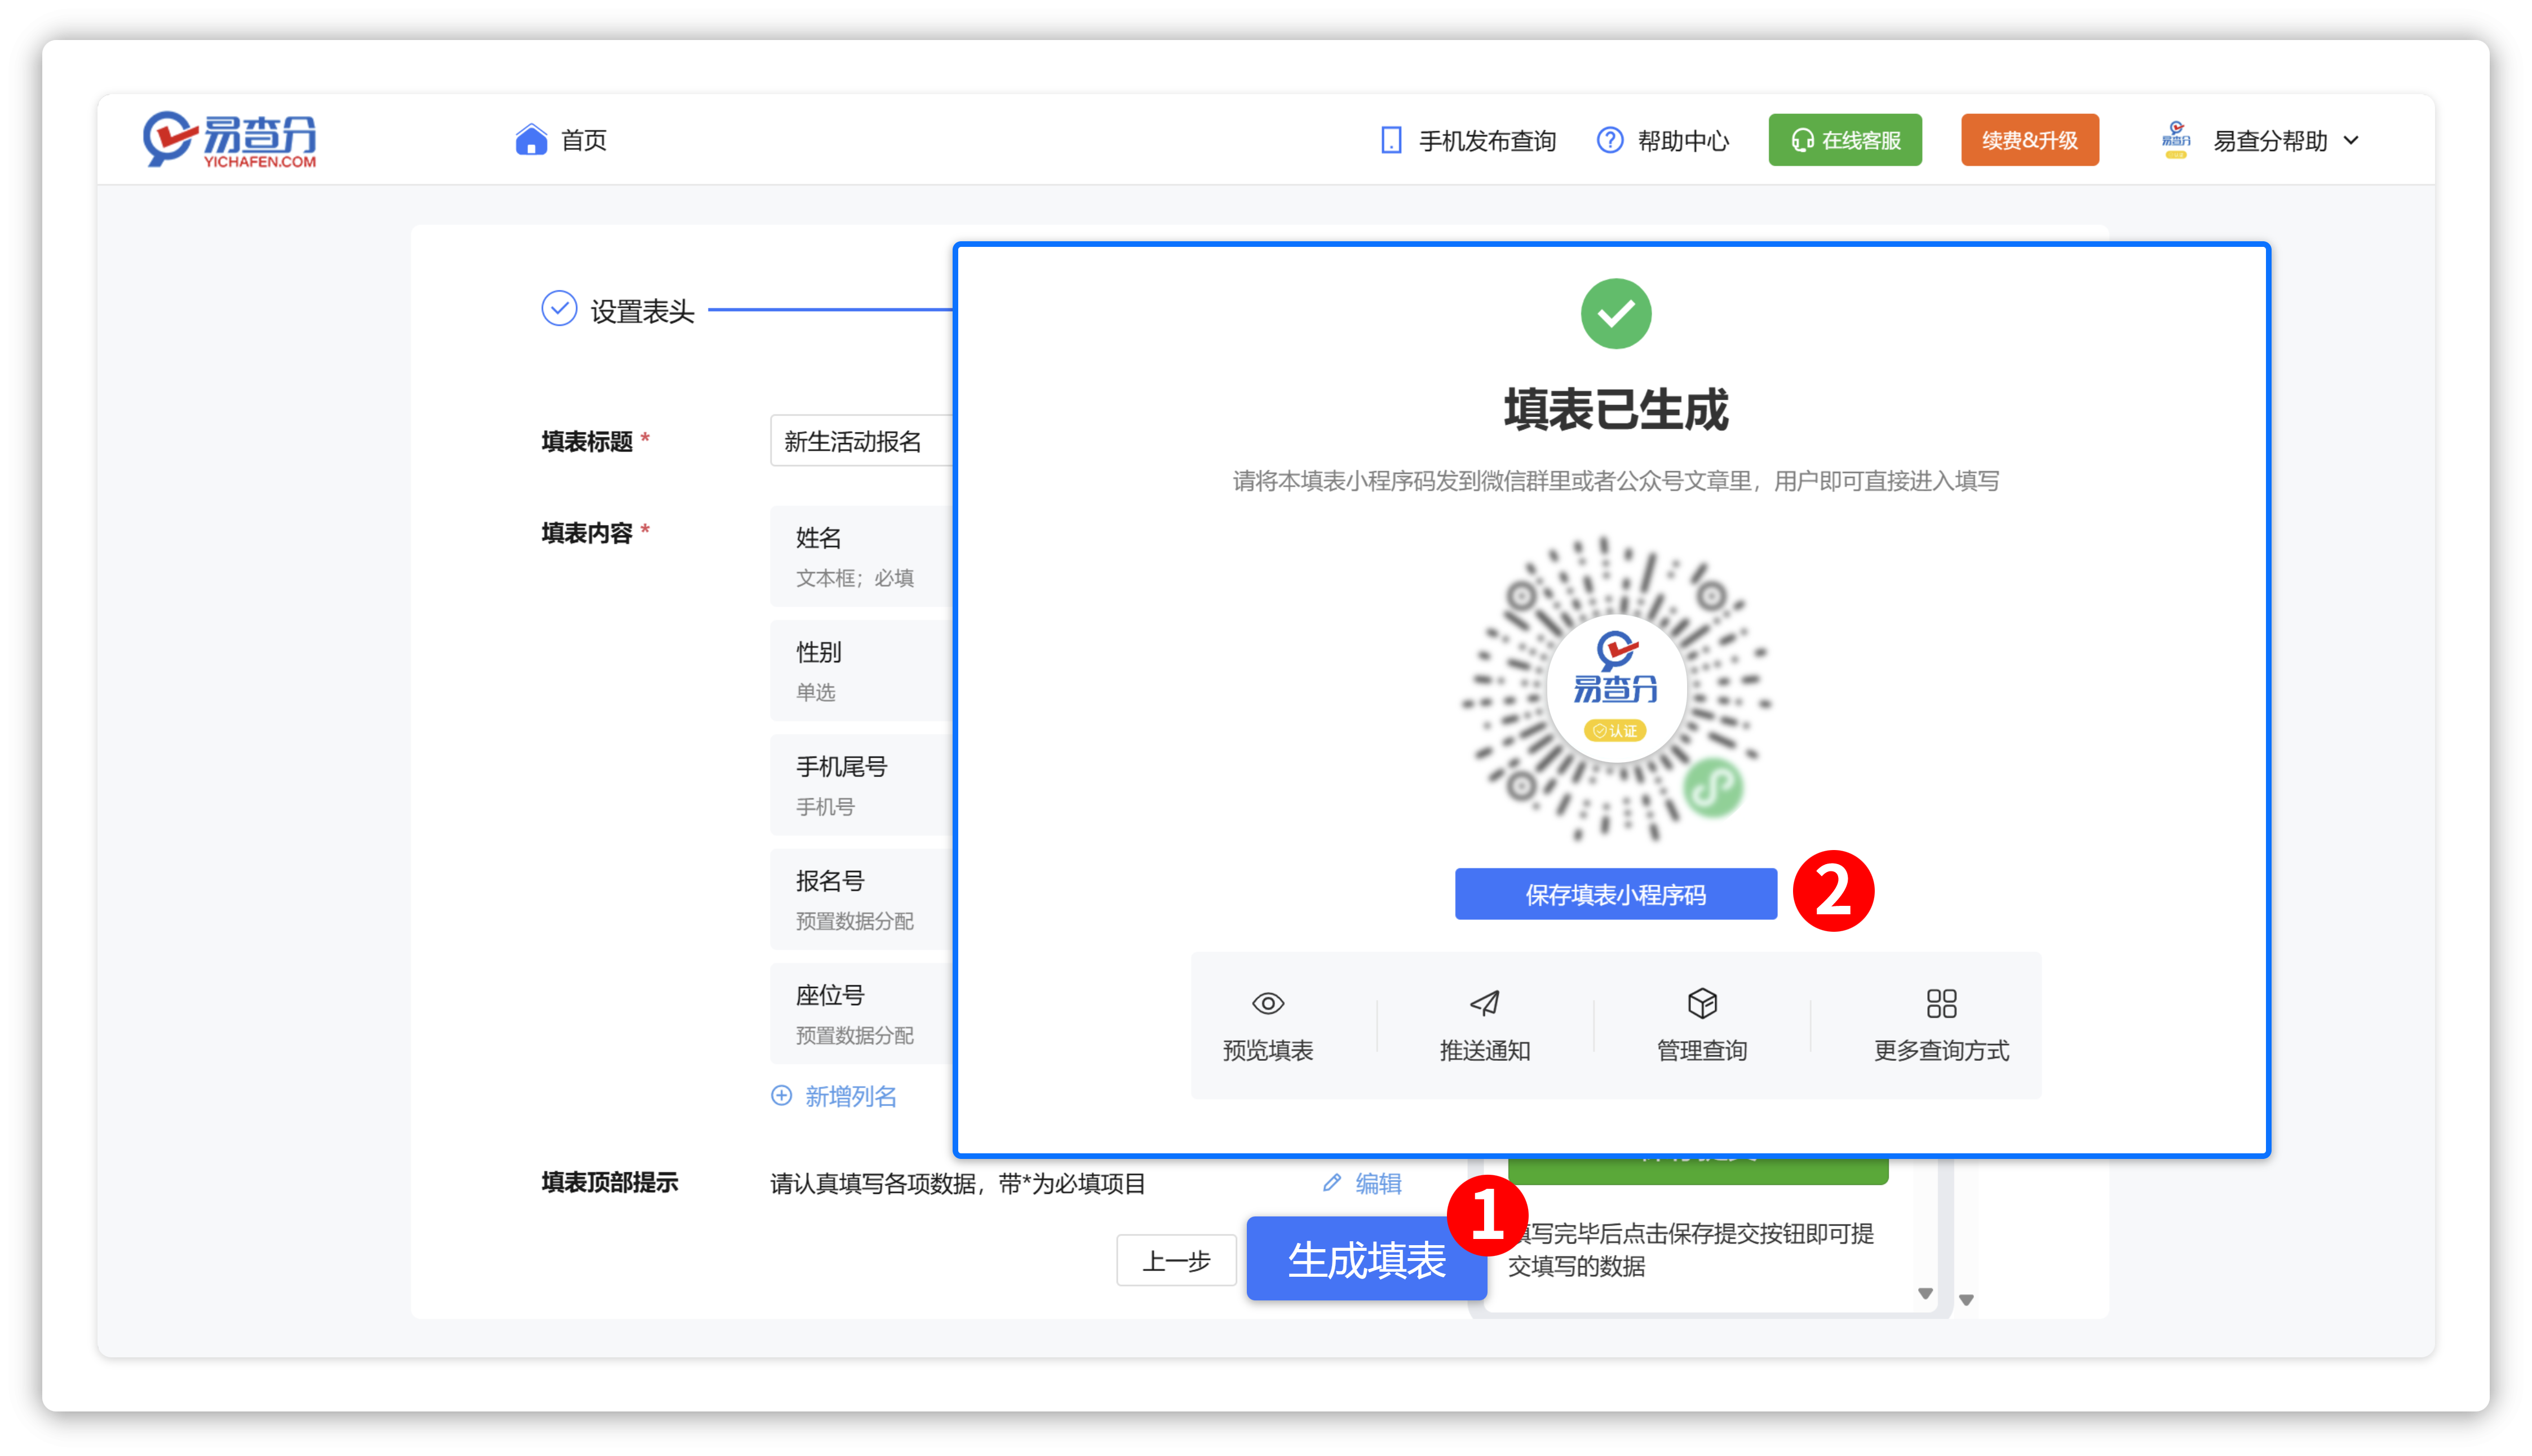
Task: Click the help question mark icon
Action: [1609, 140]
